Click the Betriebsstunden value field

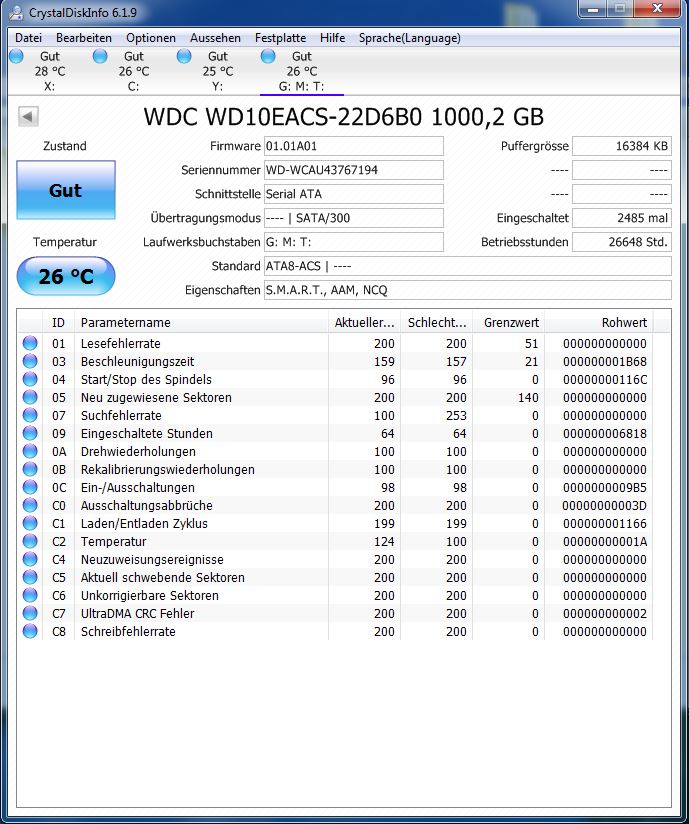click(x=622, y=242)
